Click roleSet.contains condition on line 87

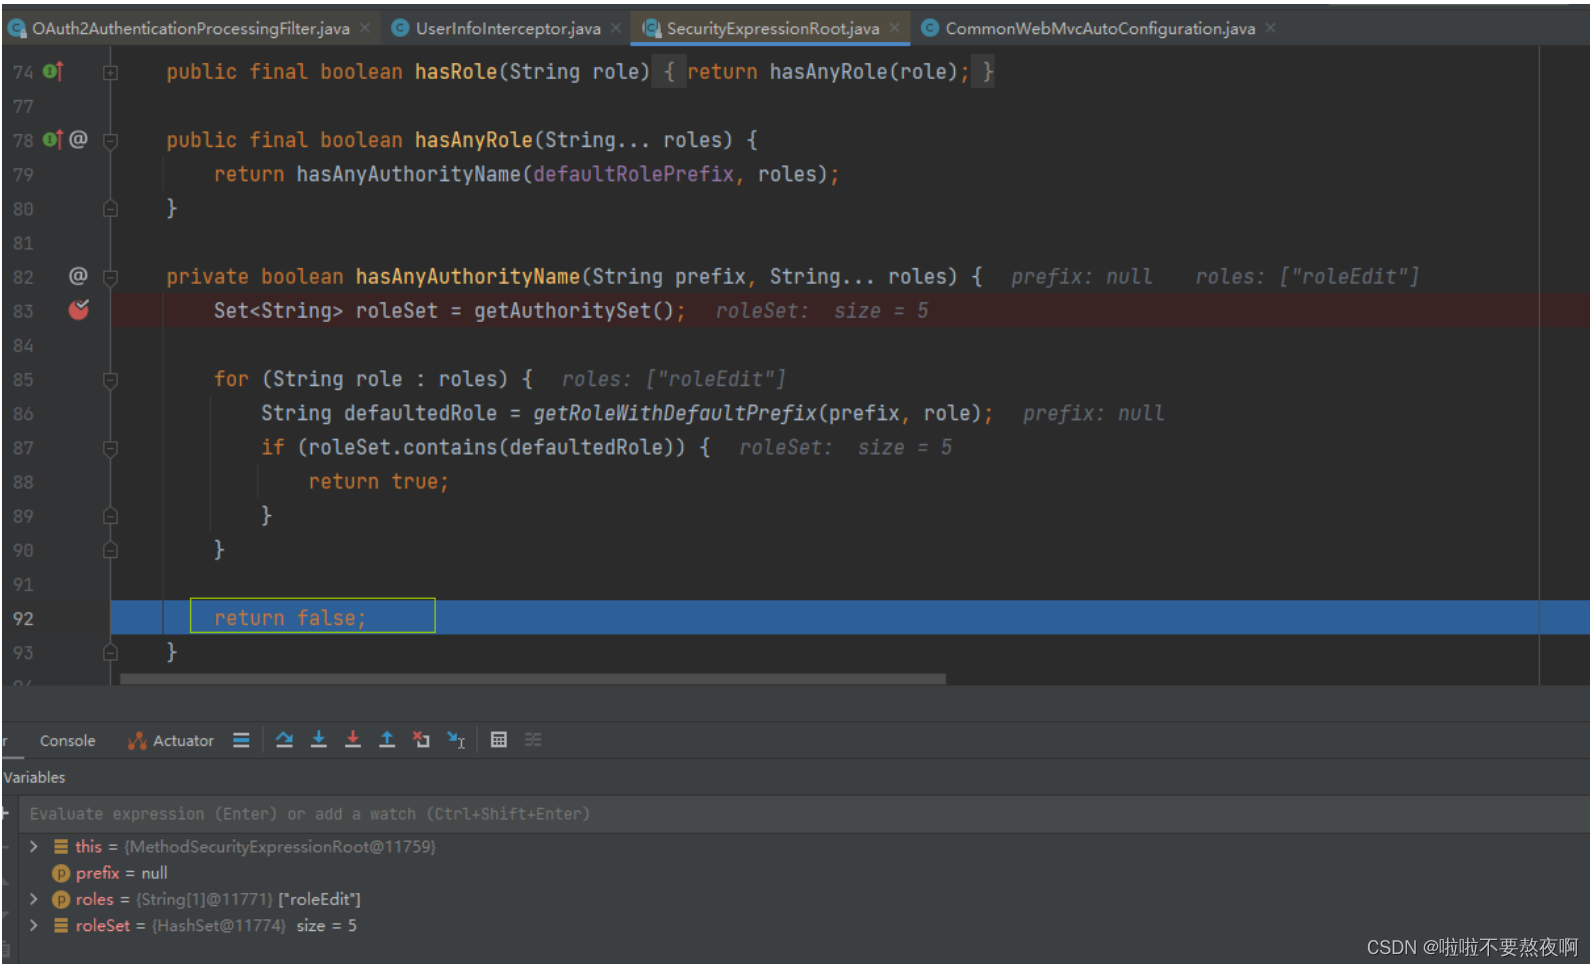click(x=492, y=447)
